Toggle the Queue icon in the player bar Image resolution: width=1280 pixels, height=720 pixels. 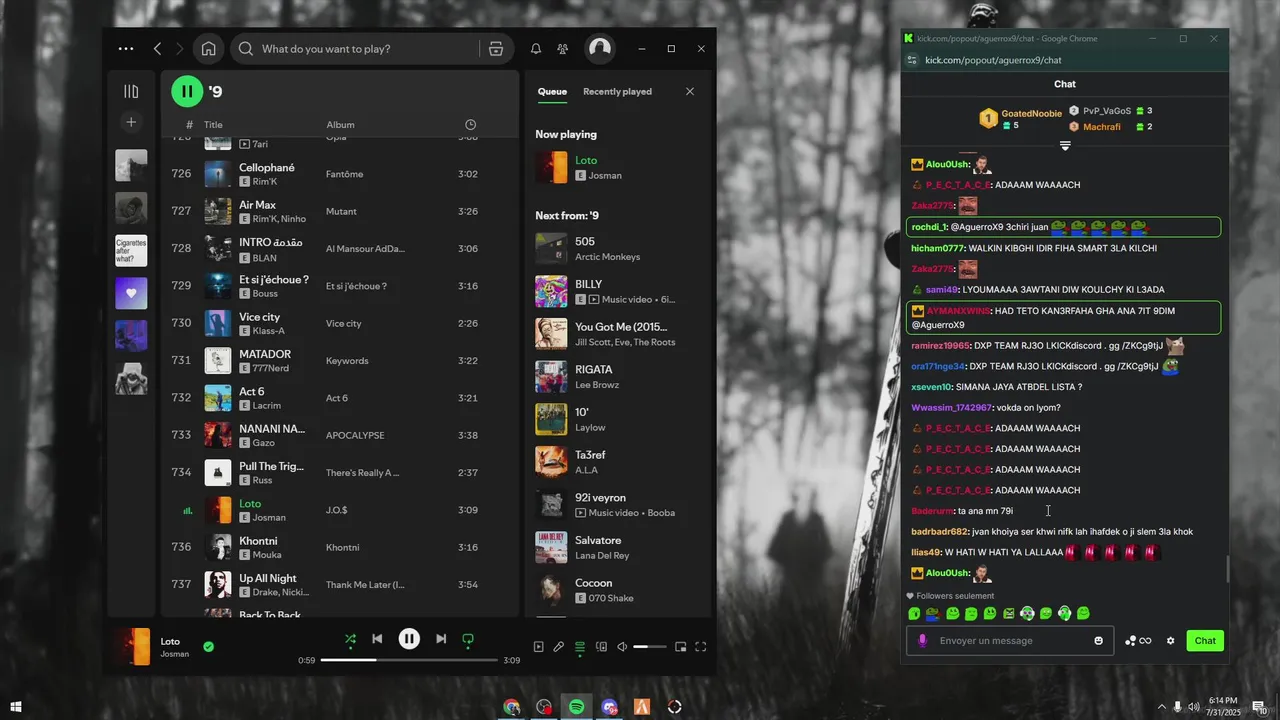pos(580,647)
